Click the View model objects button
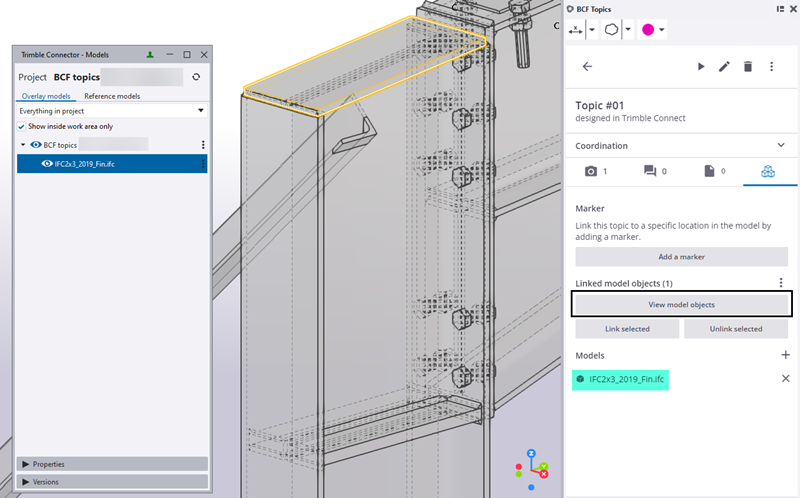 pos(681,304)
